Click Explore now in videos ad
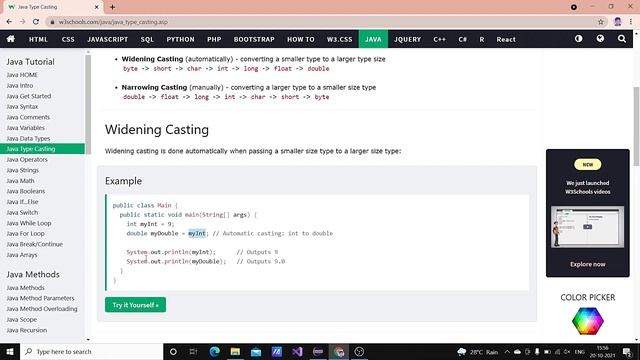 point(588,264)
